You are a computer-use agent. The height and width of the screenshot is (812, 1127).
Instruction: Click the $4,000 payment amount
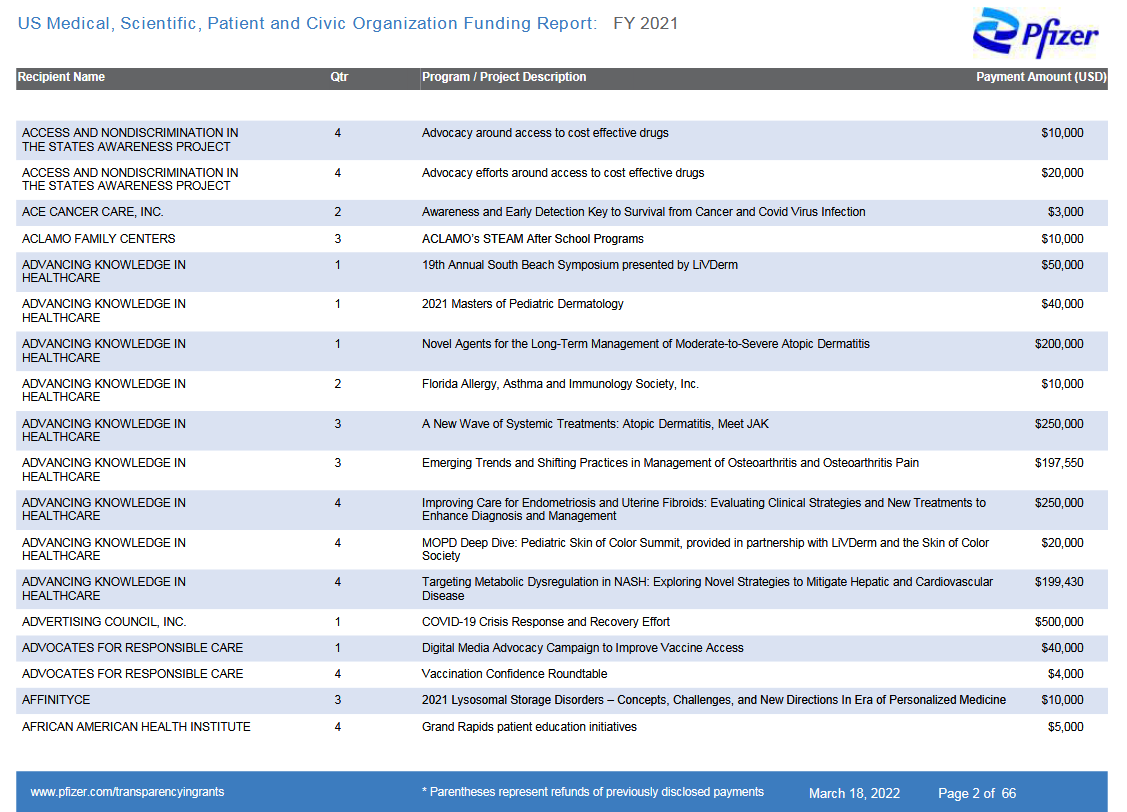tap(1065, 674)
